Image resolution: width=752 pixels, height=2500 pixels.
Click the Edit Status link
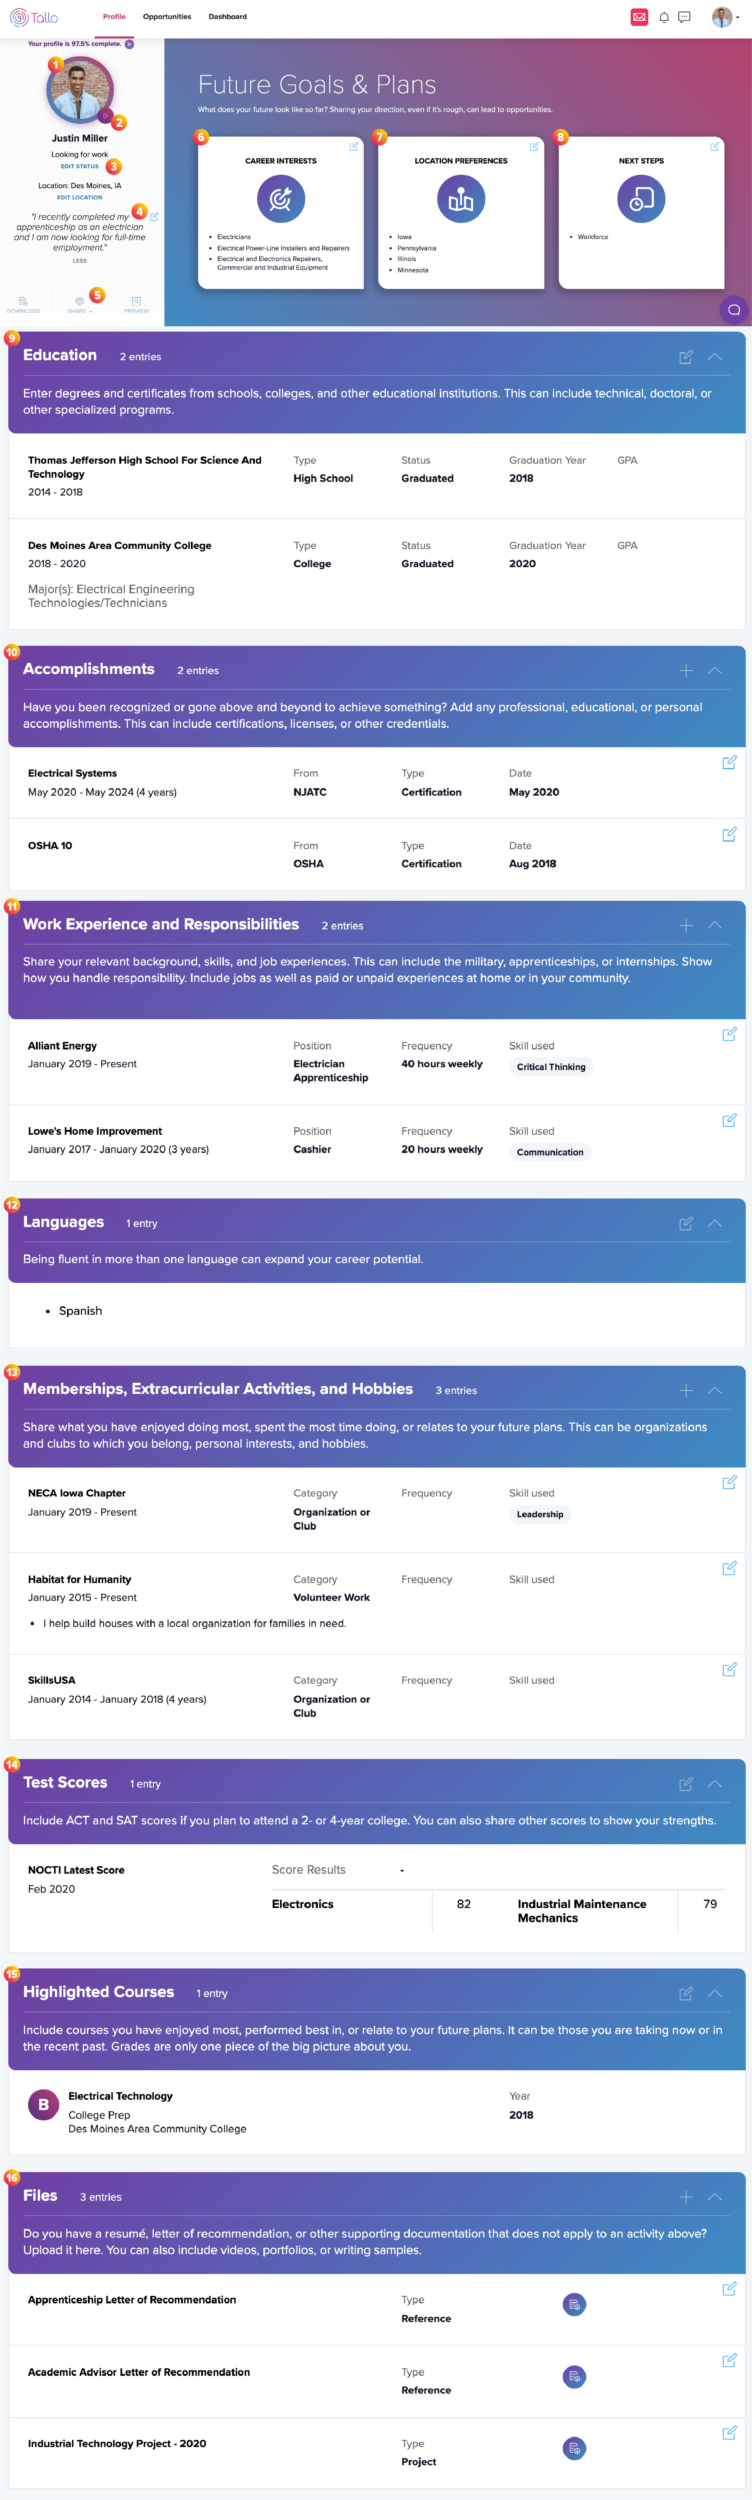[80, 166]
